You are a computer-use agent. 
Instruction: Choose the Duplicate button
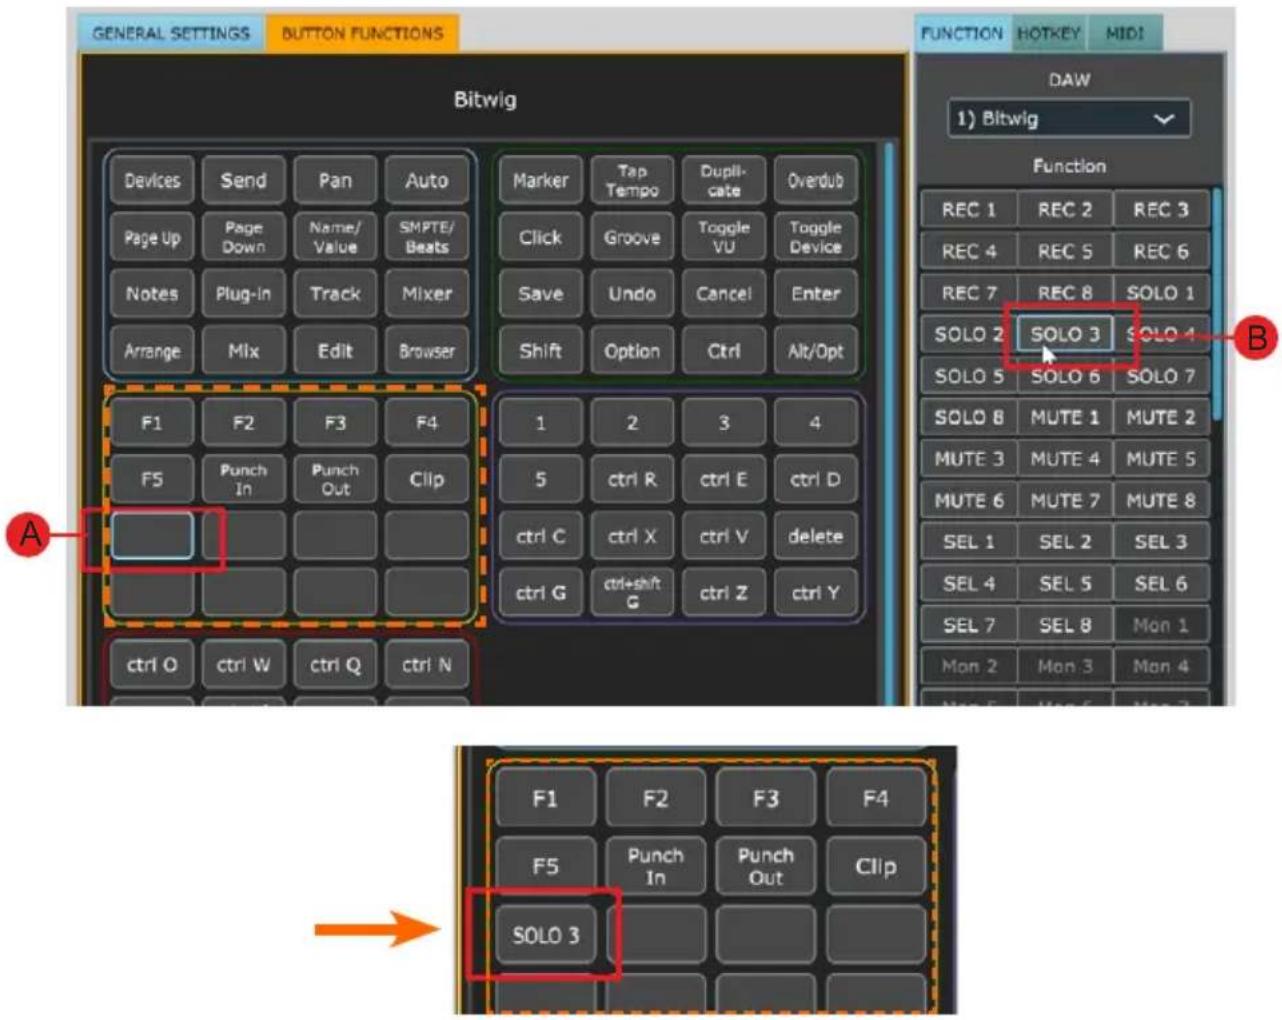point(724,180)
